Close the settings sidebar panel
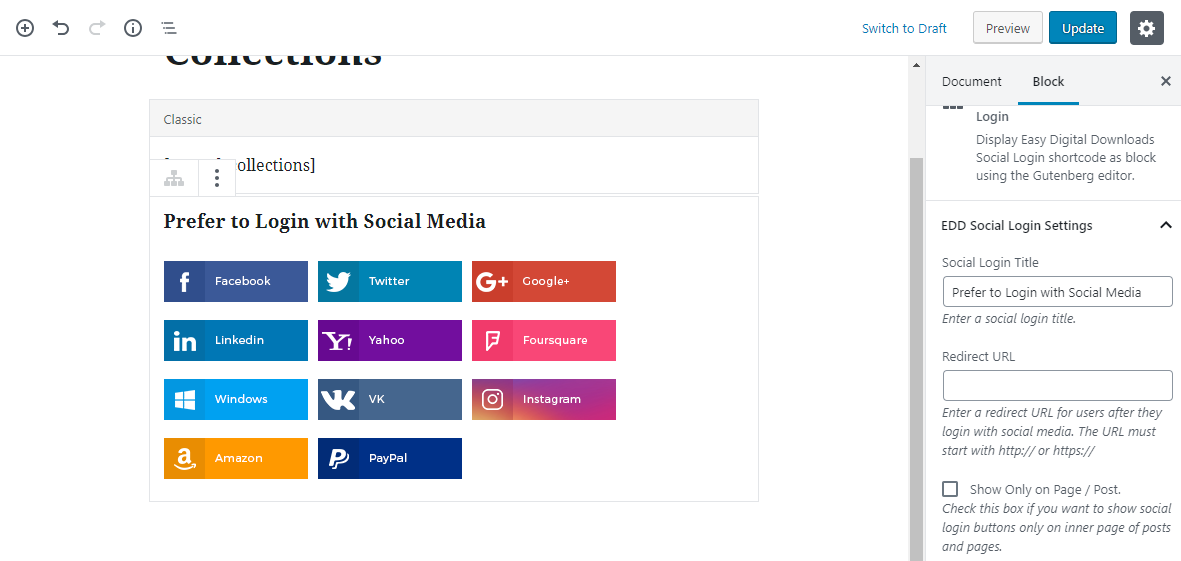Viewport: 1181px width, 561px height. (x=1165, y=82)
